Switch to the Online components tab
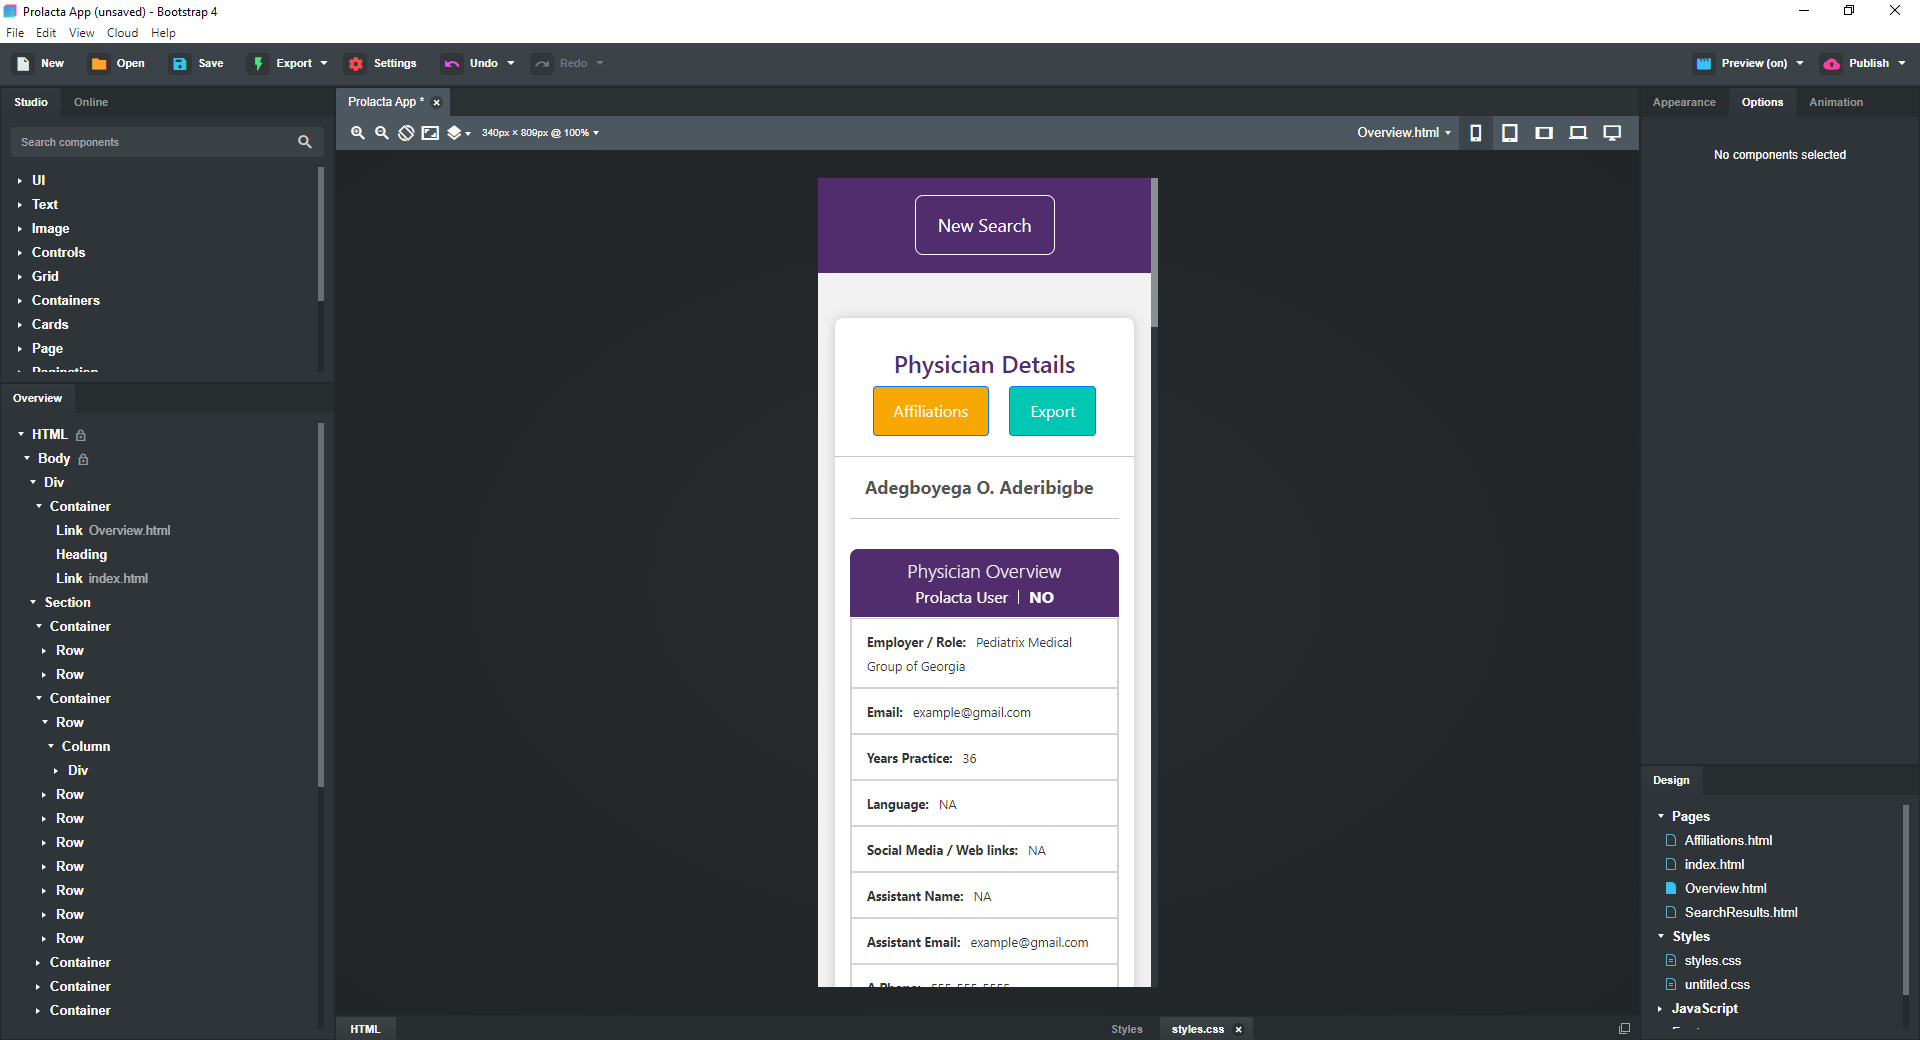1920x1040 pixels. 91,103
